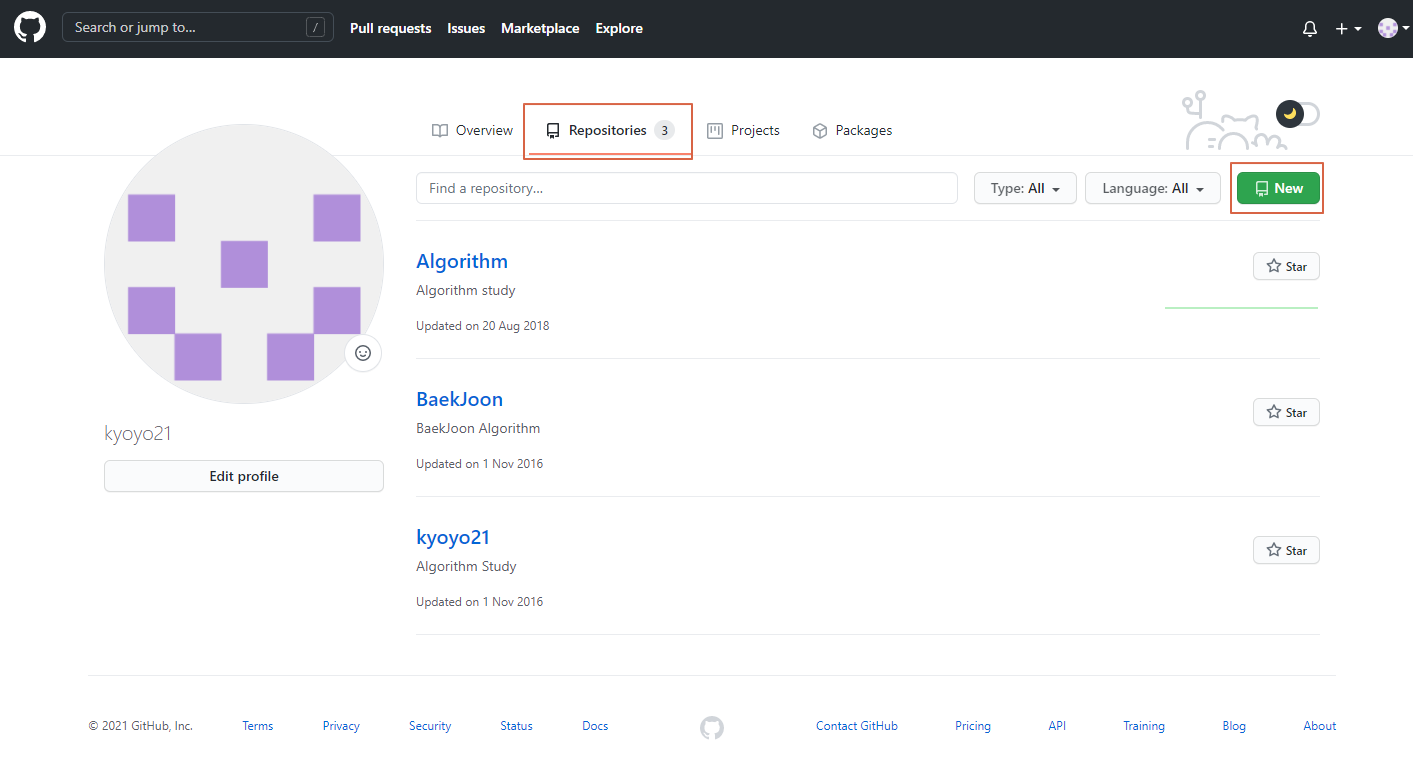Select the slash shortcut key hint
Image resolution: width=1413 pixels, height=775 pixels.
pos(316,28)
